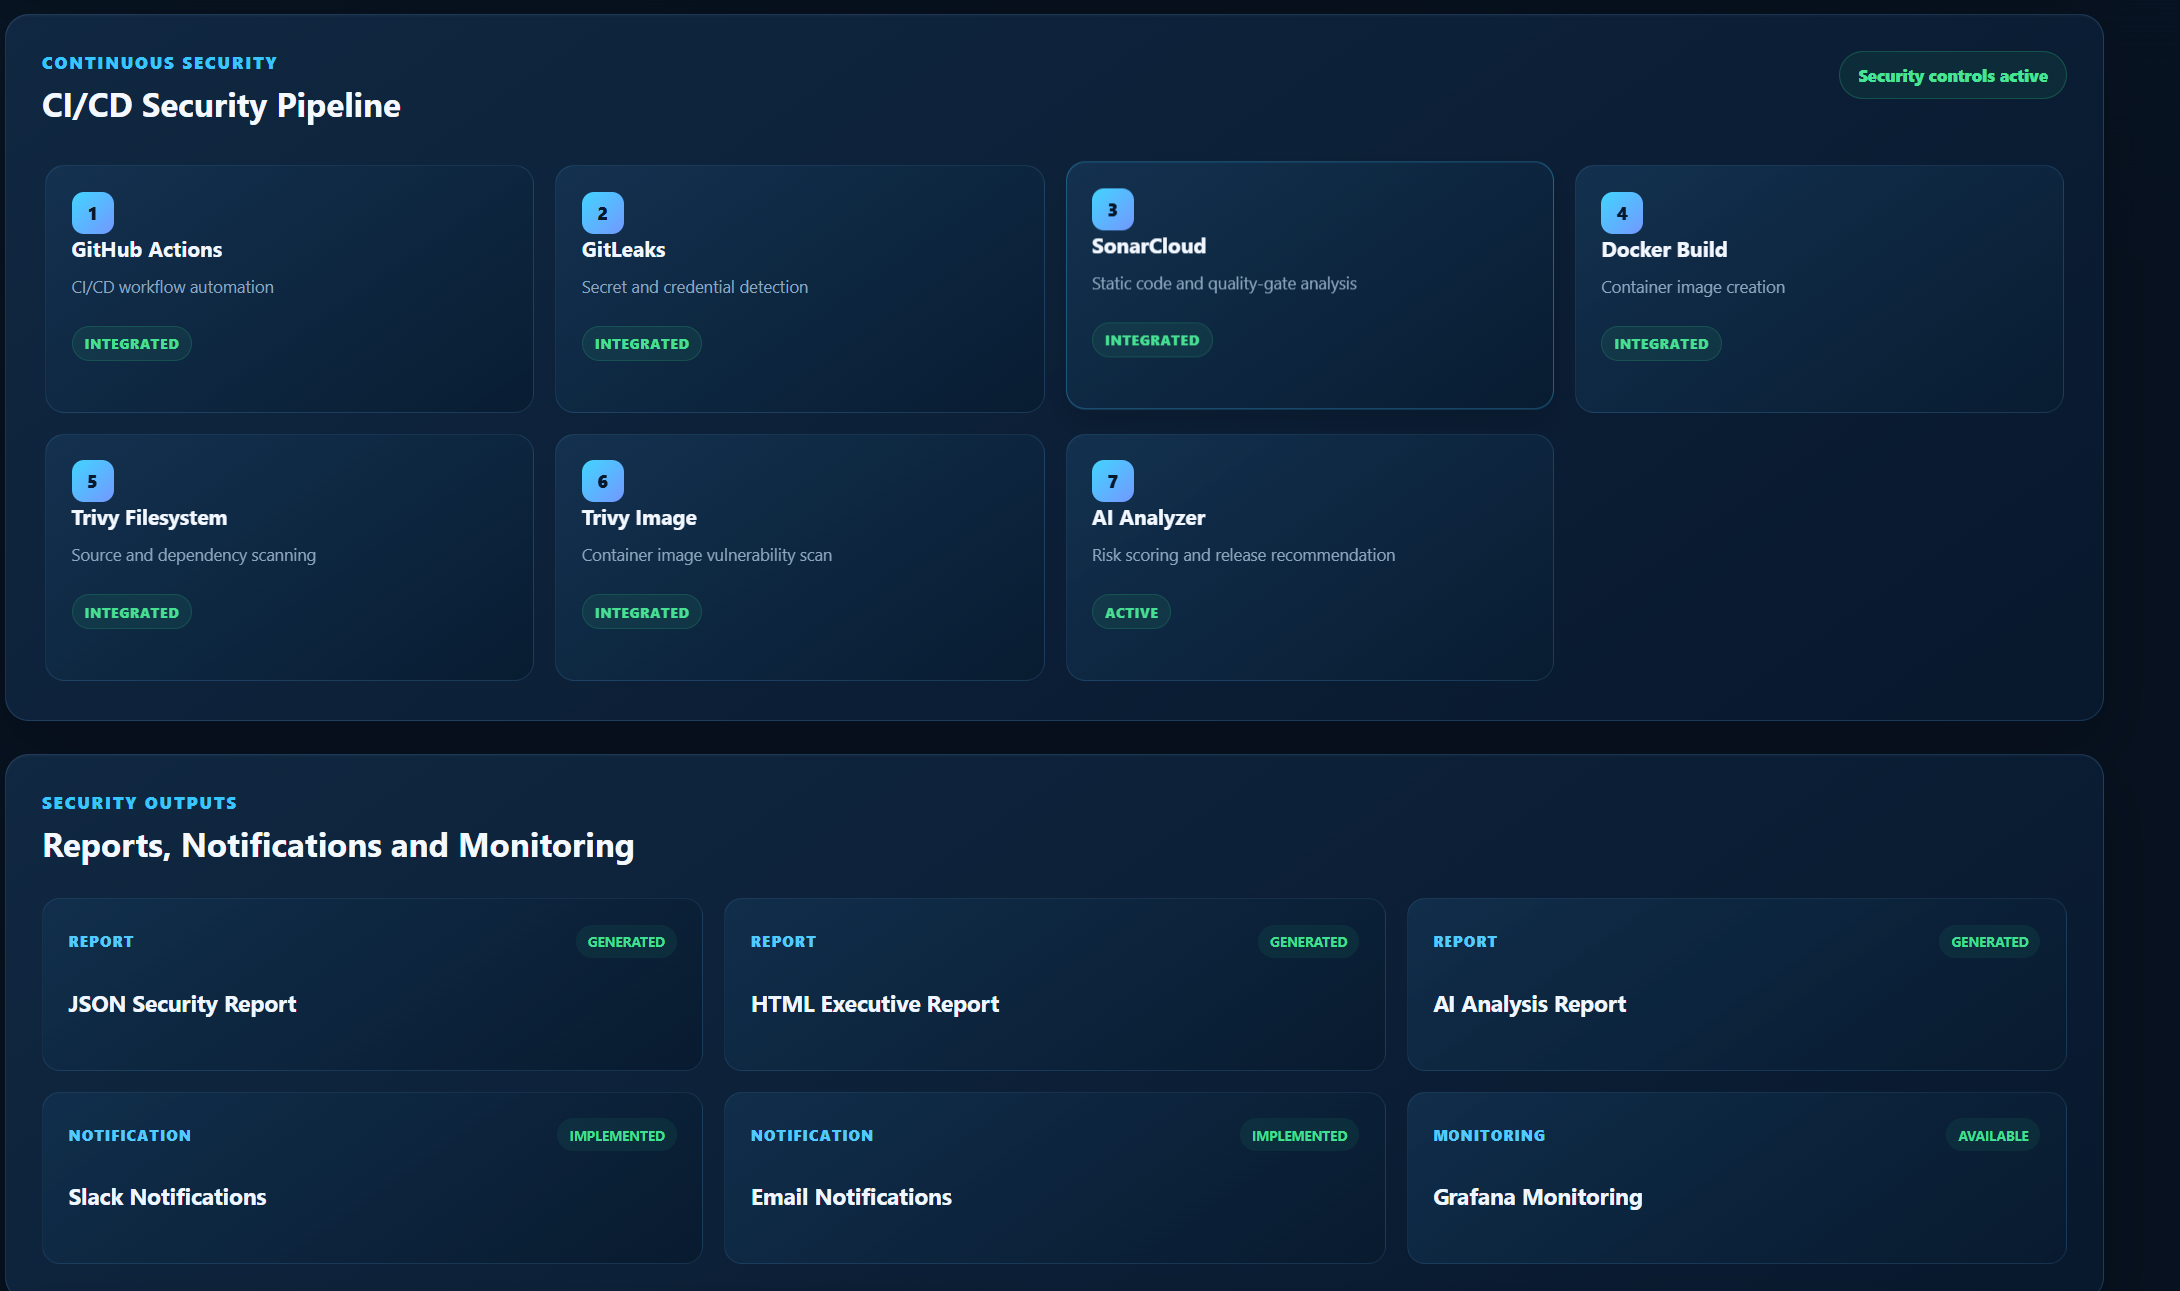This screenshot has width=2180, height=1291.
Task: Click the ACTIVE status on AI Analyzer
Action: tap(1131, 612)
